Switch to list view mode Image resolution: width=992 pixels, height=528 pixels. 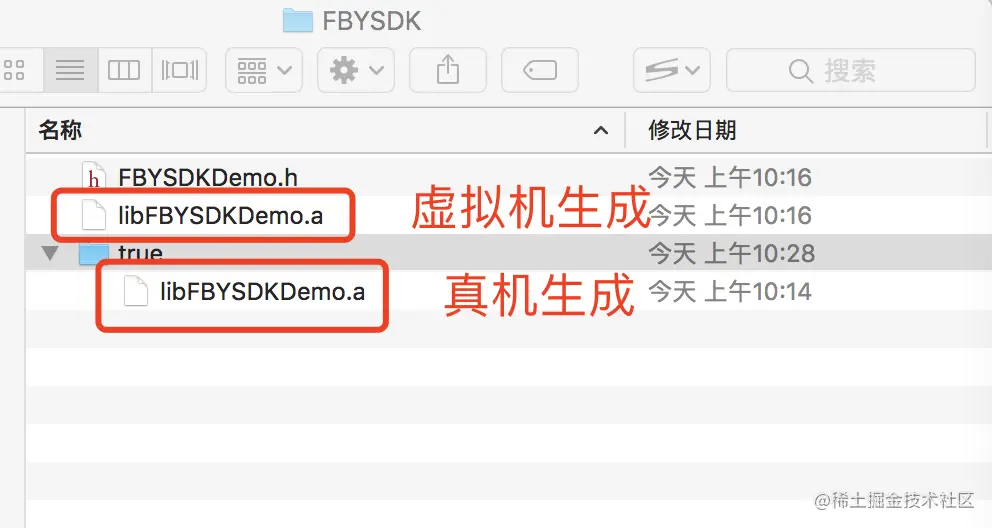70,70
